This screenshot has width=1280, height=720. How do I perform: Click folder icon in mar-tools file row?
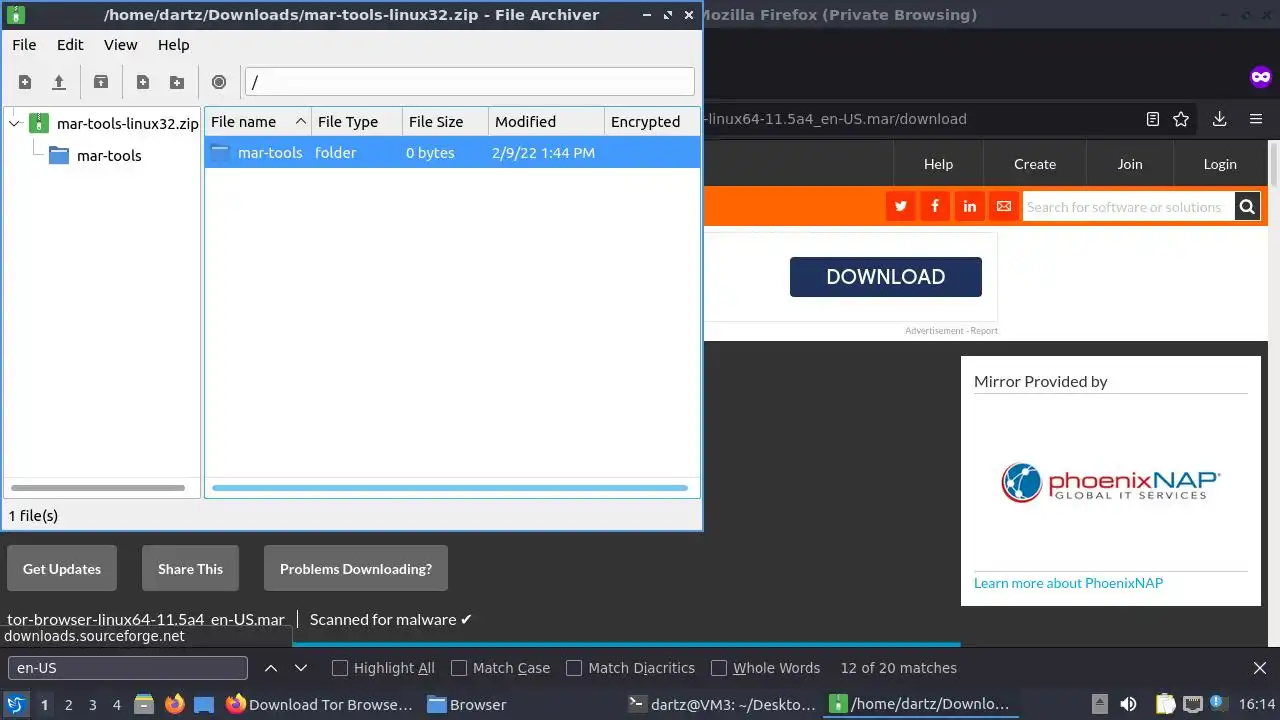coord(221,152)
